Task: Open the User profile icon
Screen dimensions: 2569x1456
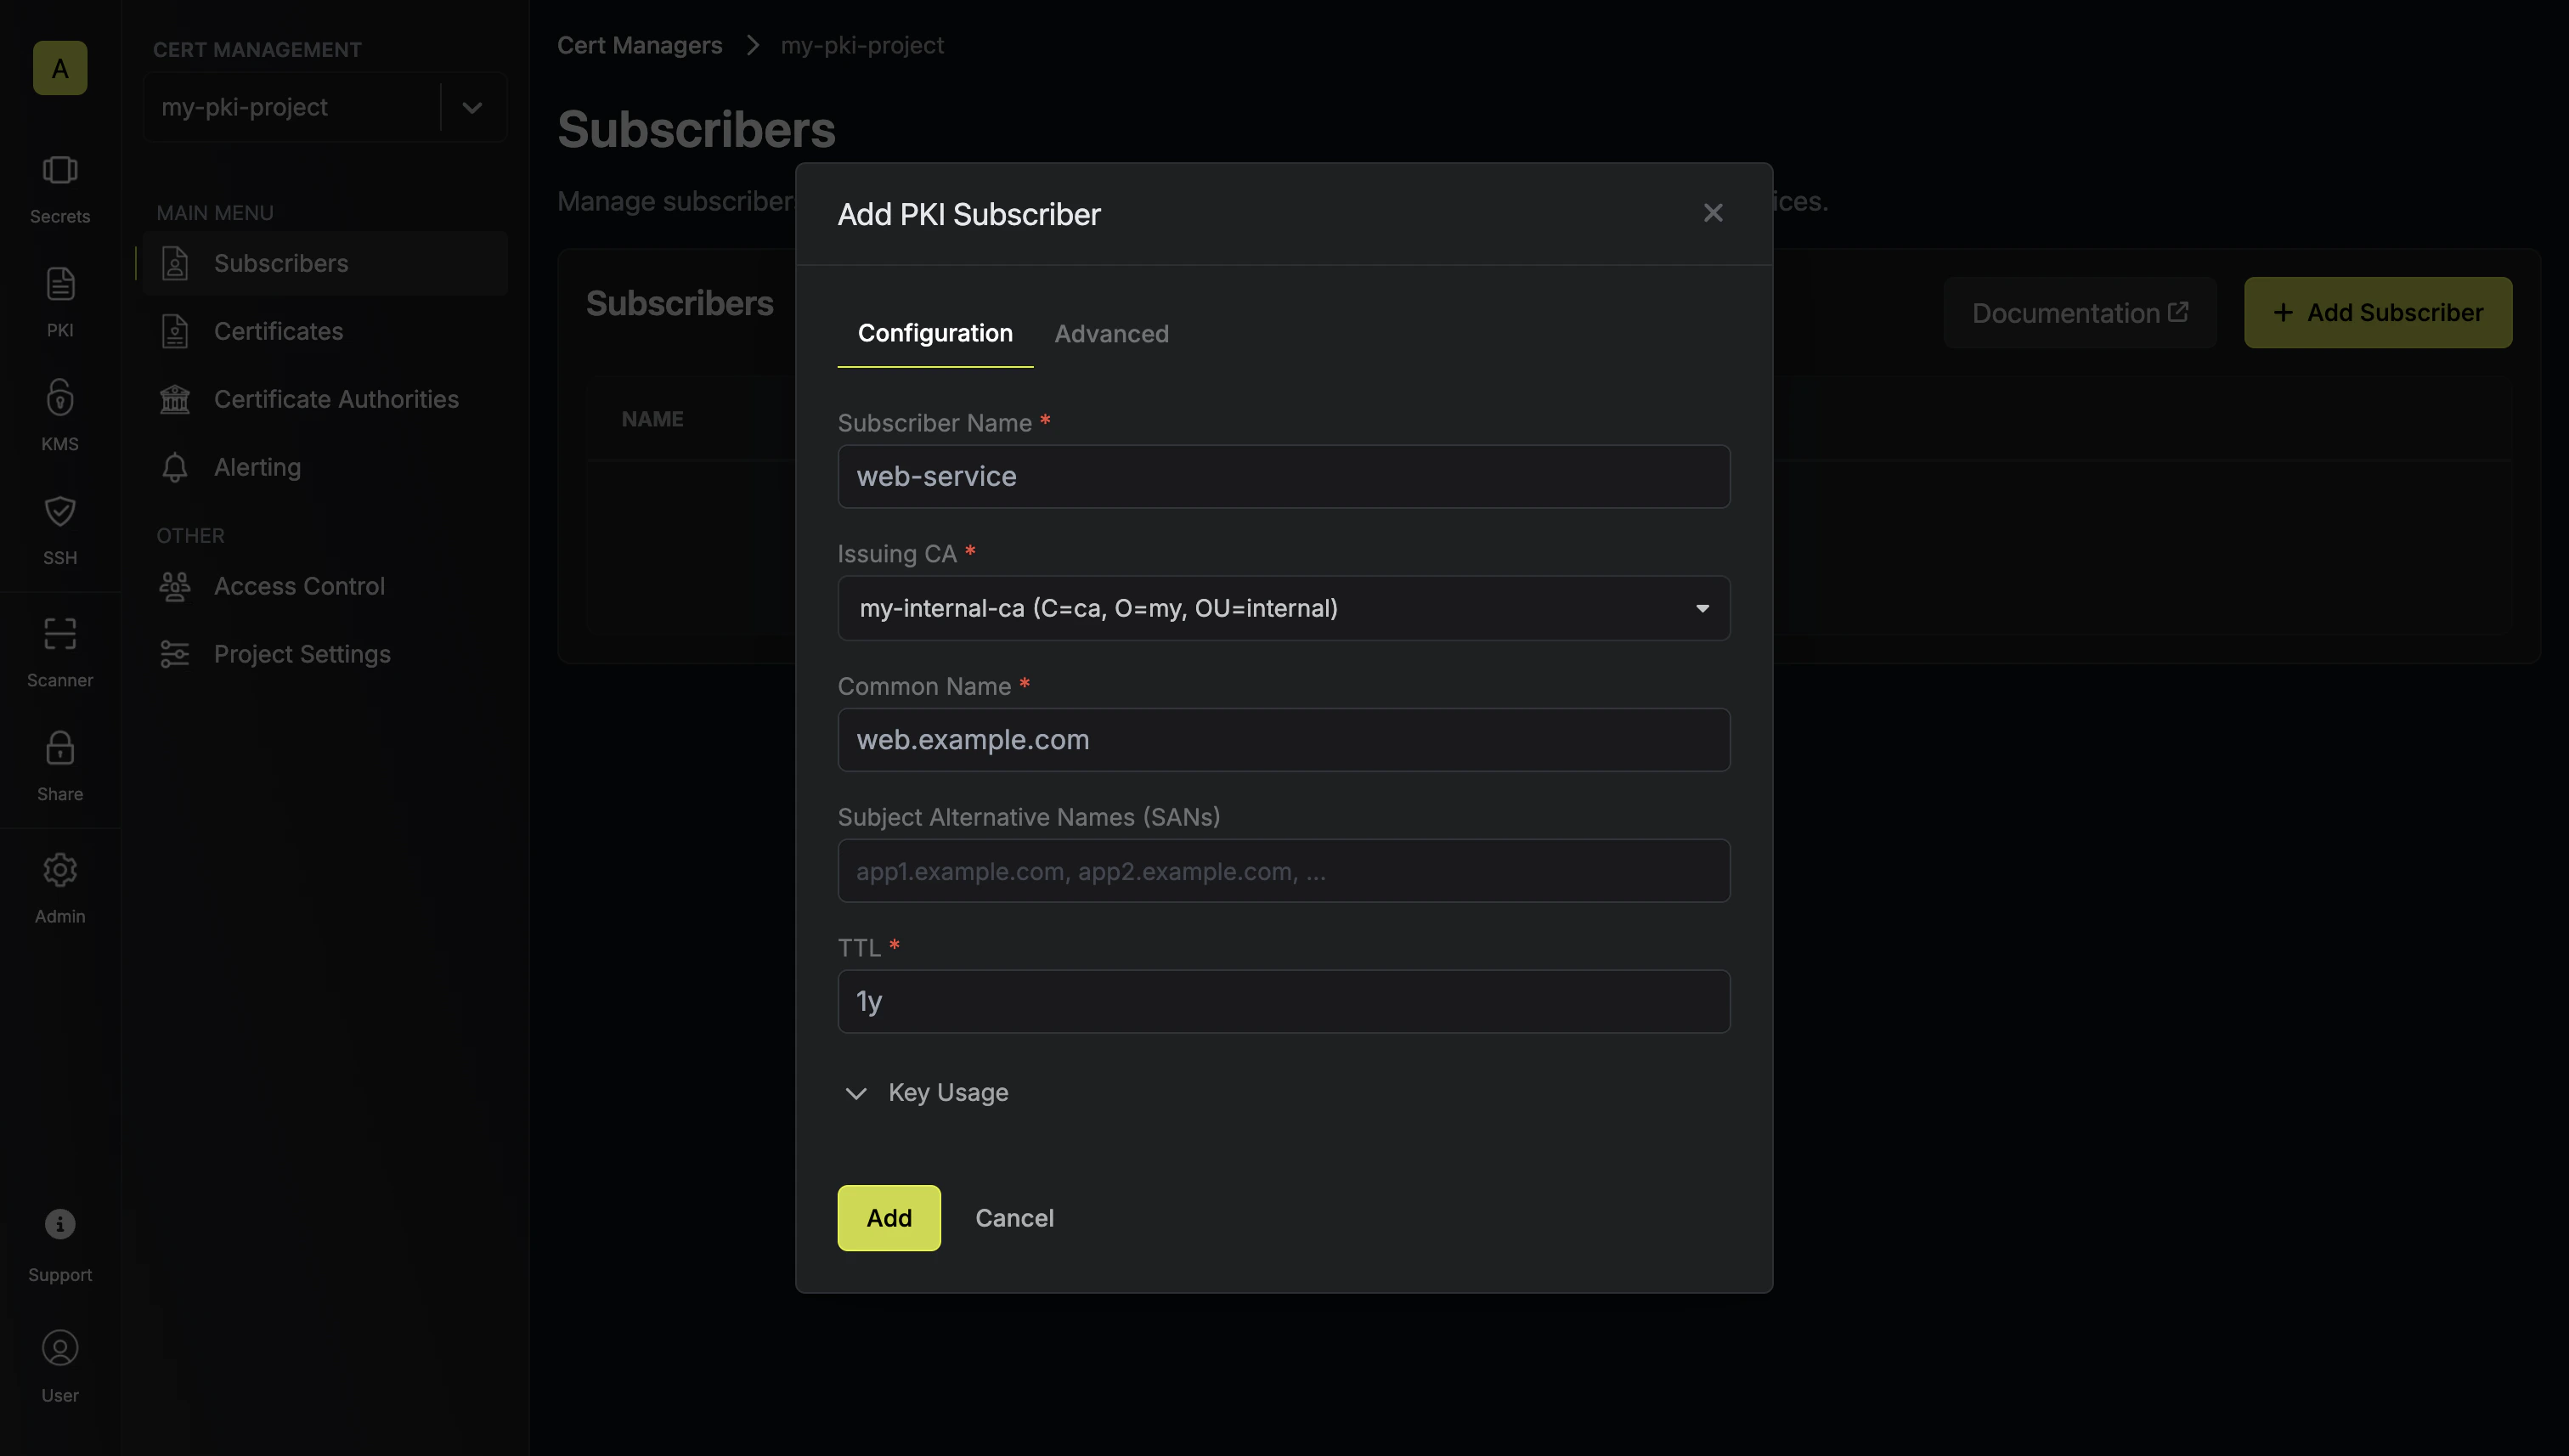Action: click(x=60, y=1348)
